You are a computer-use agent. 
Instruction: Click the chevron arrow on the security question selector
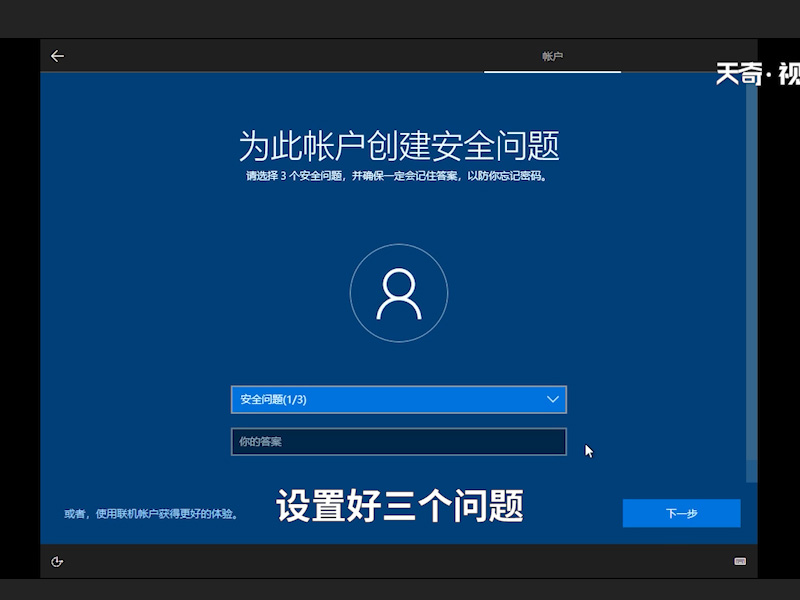coord(553,399)
